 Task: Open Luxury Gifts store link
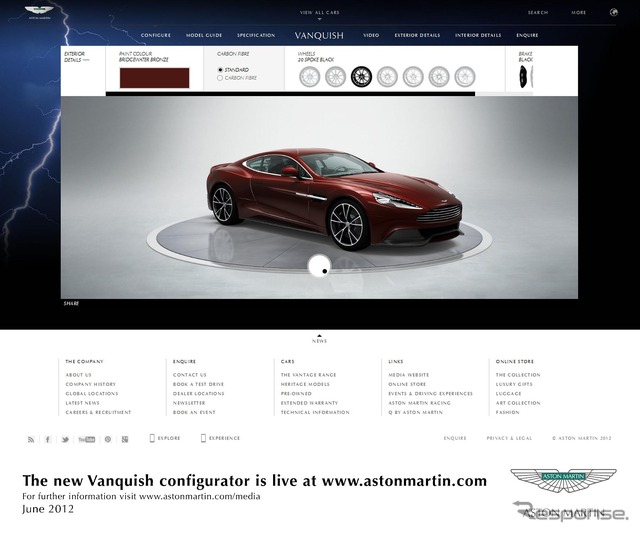click(514, 384)
